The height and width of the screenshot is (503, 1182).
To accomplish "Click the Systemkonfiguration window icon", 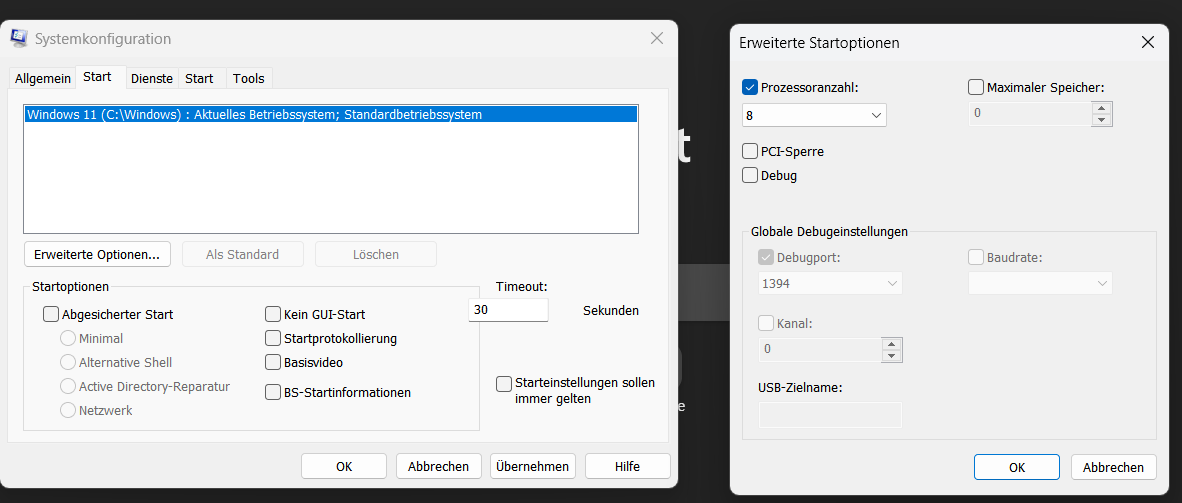I will click(19, 38).
